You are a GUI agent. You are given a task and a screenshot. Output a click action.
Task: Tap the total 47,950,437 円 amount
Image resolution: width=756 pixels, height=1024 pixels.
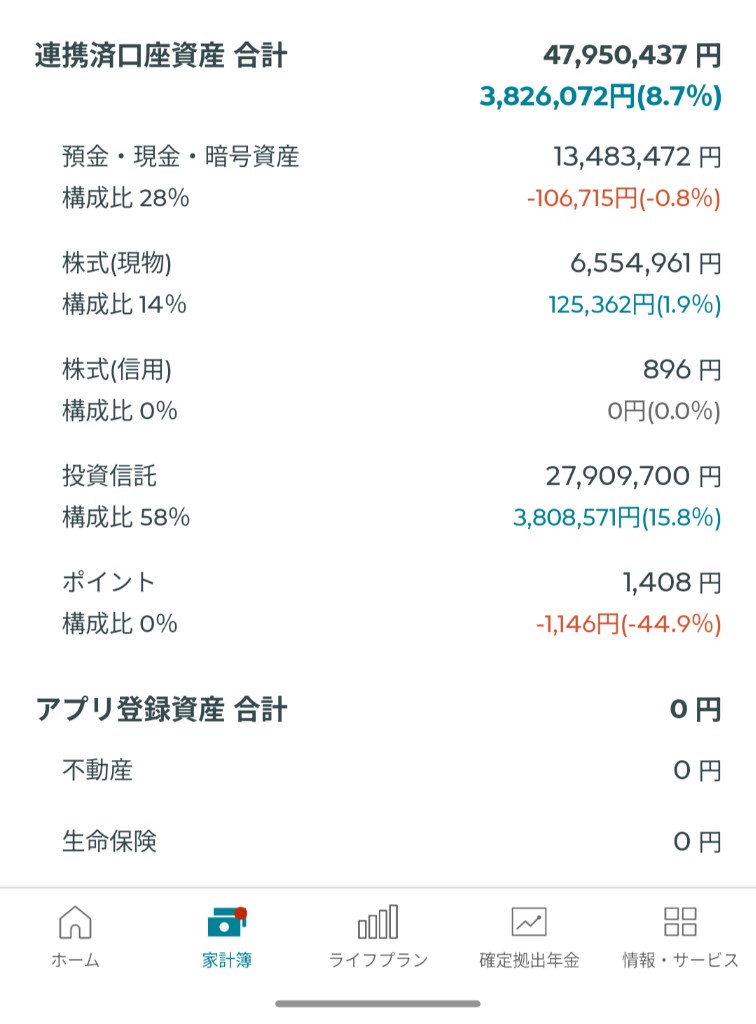[x=632, y=55]
